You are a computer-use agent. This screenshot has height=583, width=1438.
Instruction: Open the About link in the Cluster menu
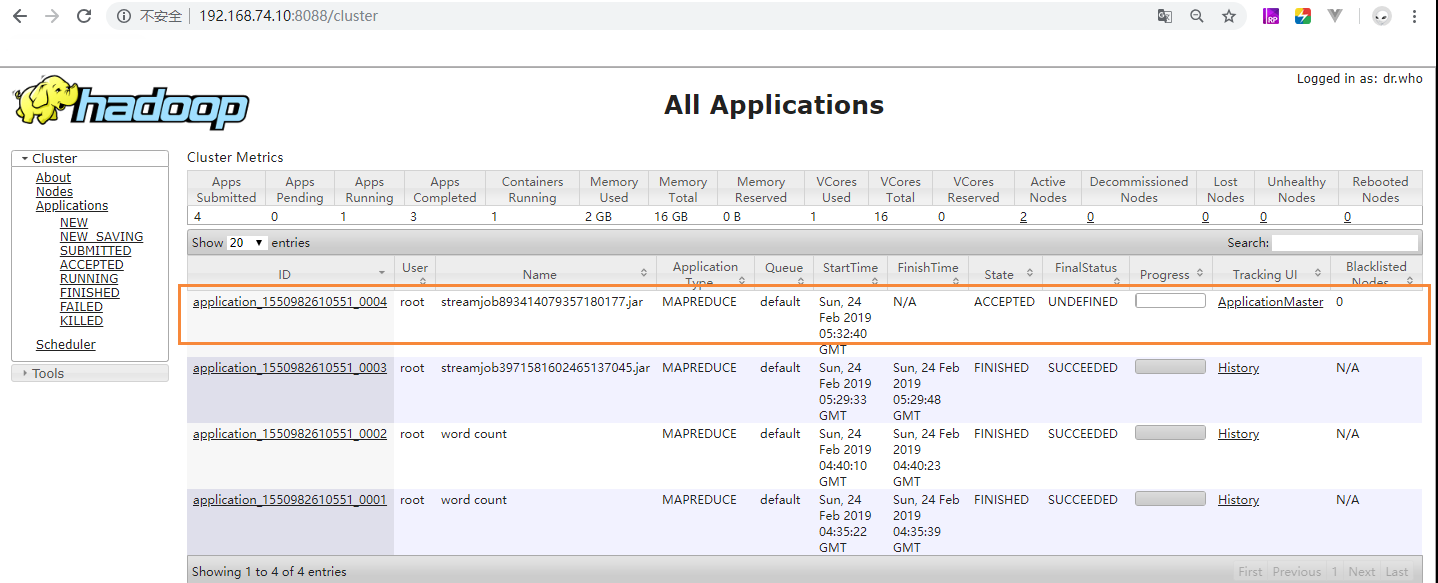(x=53, y=178)
